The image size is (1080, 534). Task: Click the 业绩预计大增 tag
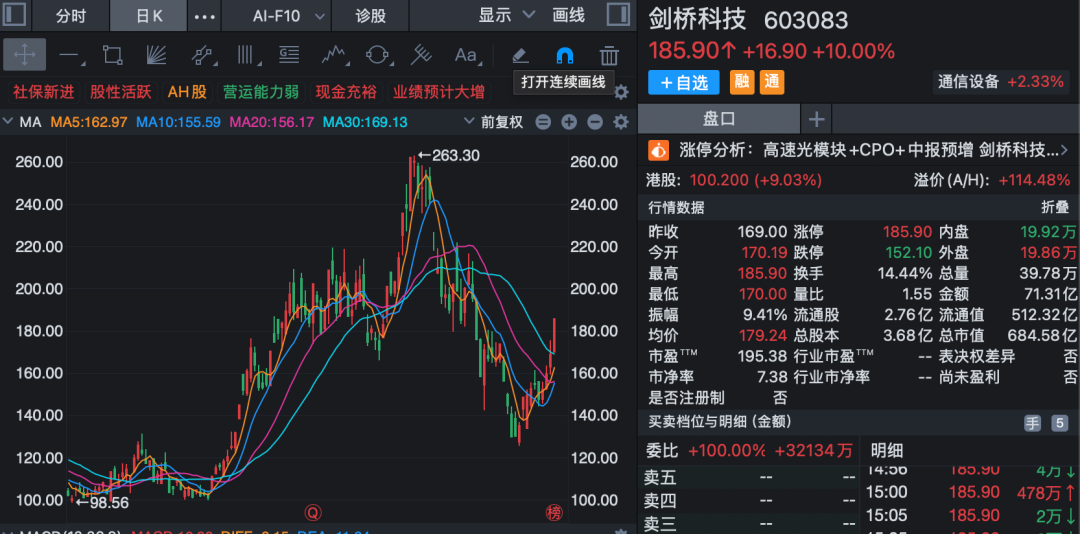439,92
